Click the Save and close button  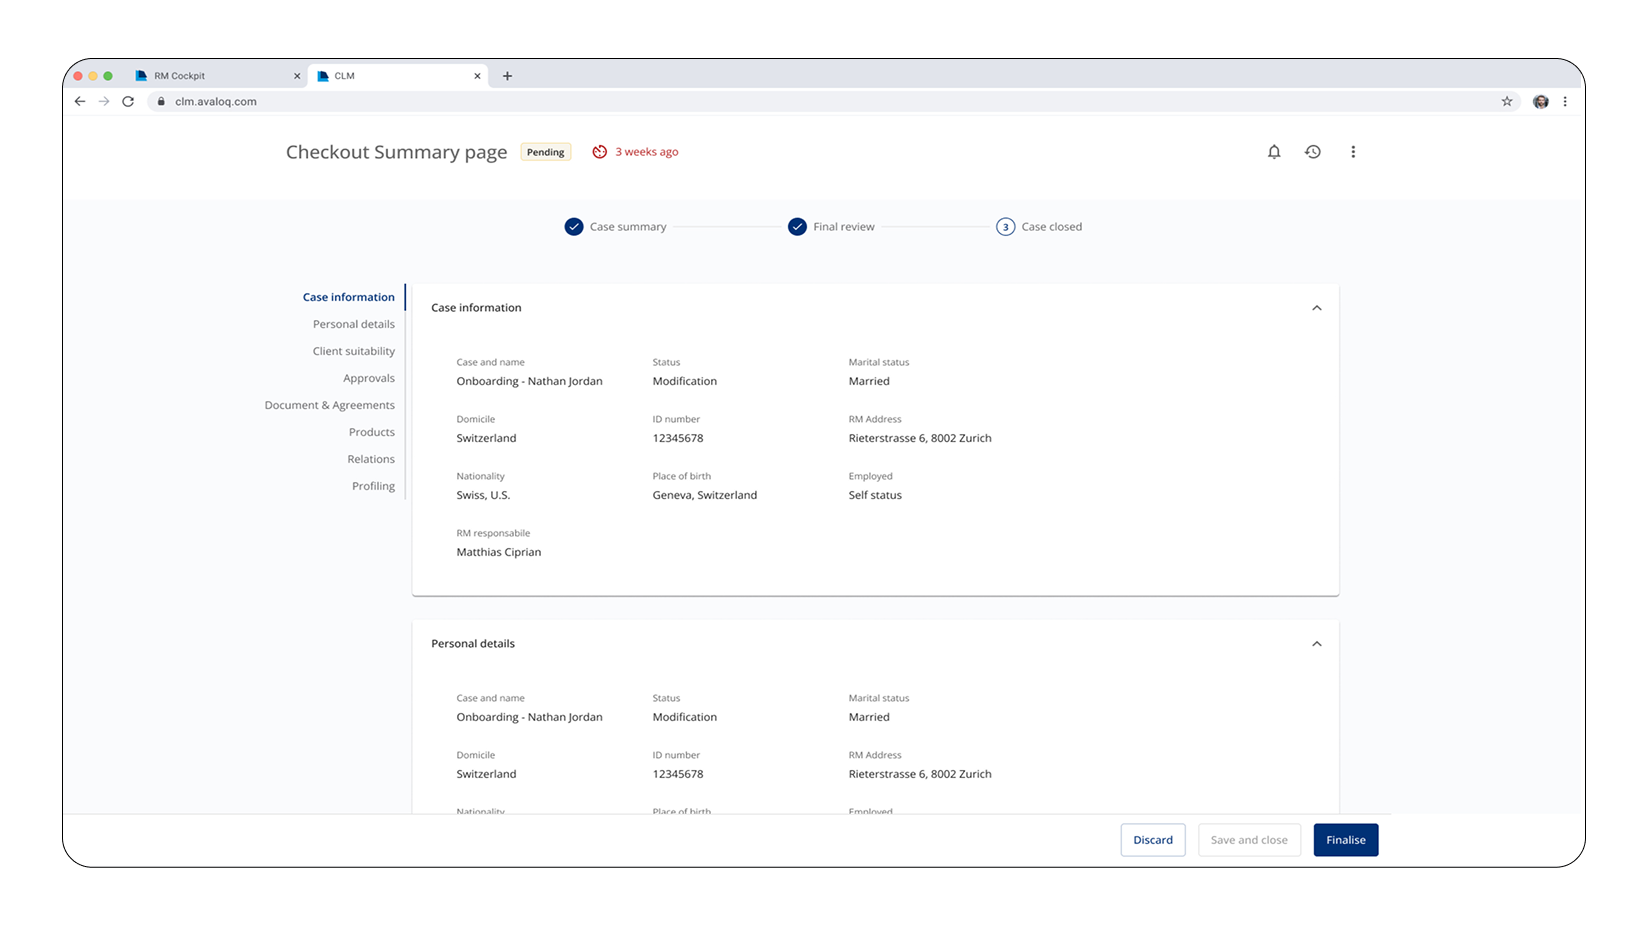[x=1249, y=840]
